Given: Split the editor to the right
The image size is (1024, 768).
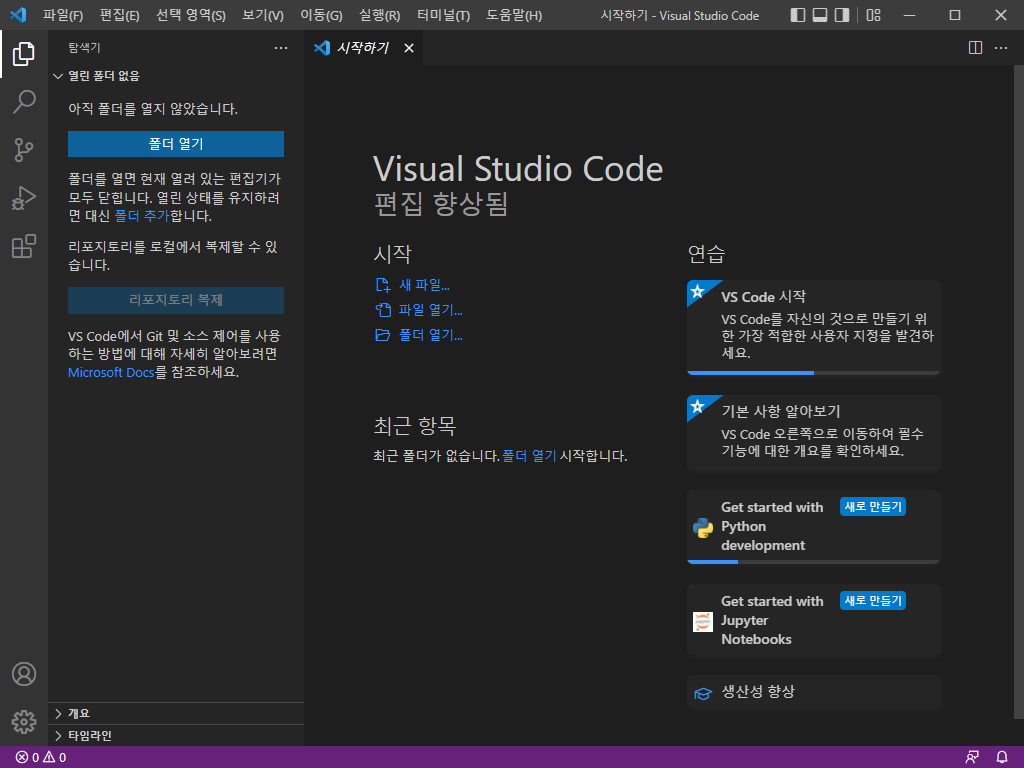Looking at the screenshot, I should (x=975, y=48).
